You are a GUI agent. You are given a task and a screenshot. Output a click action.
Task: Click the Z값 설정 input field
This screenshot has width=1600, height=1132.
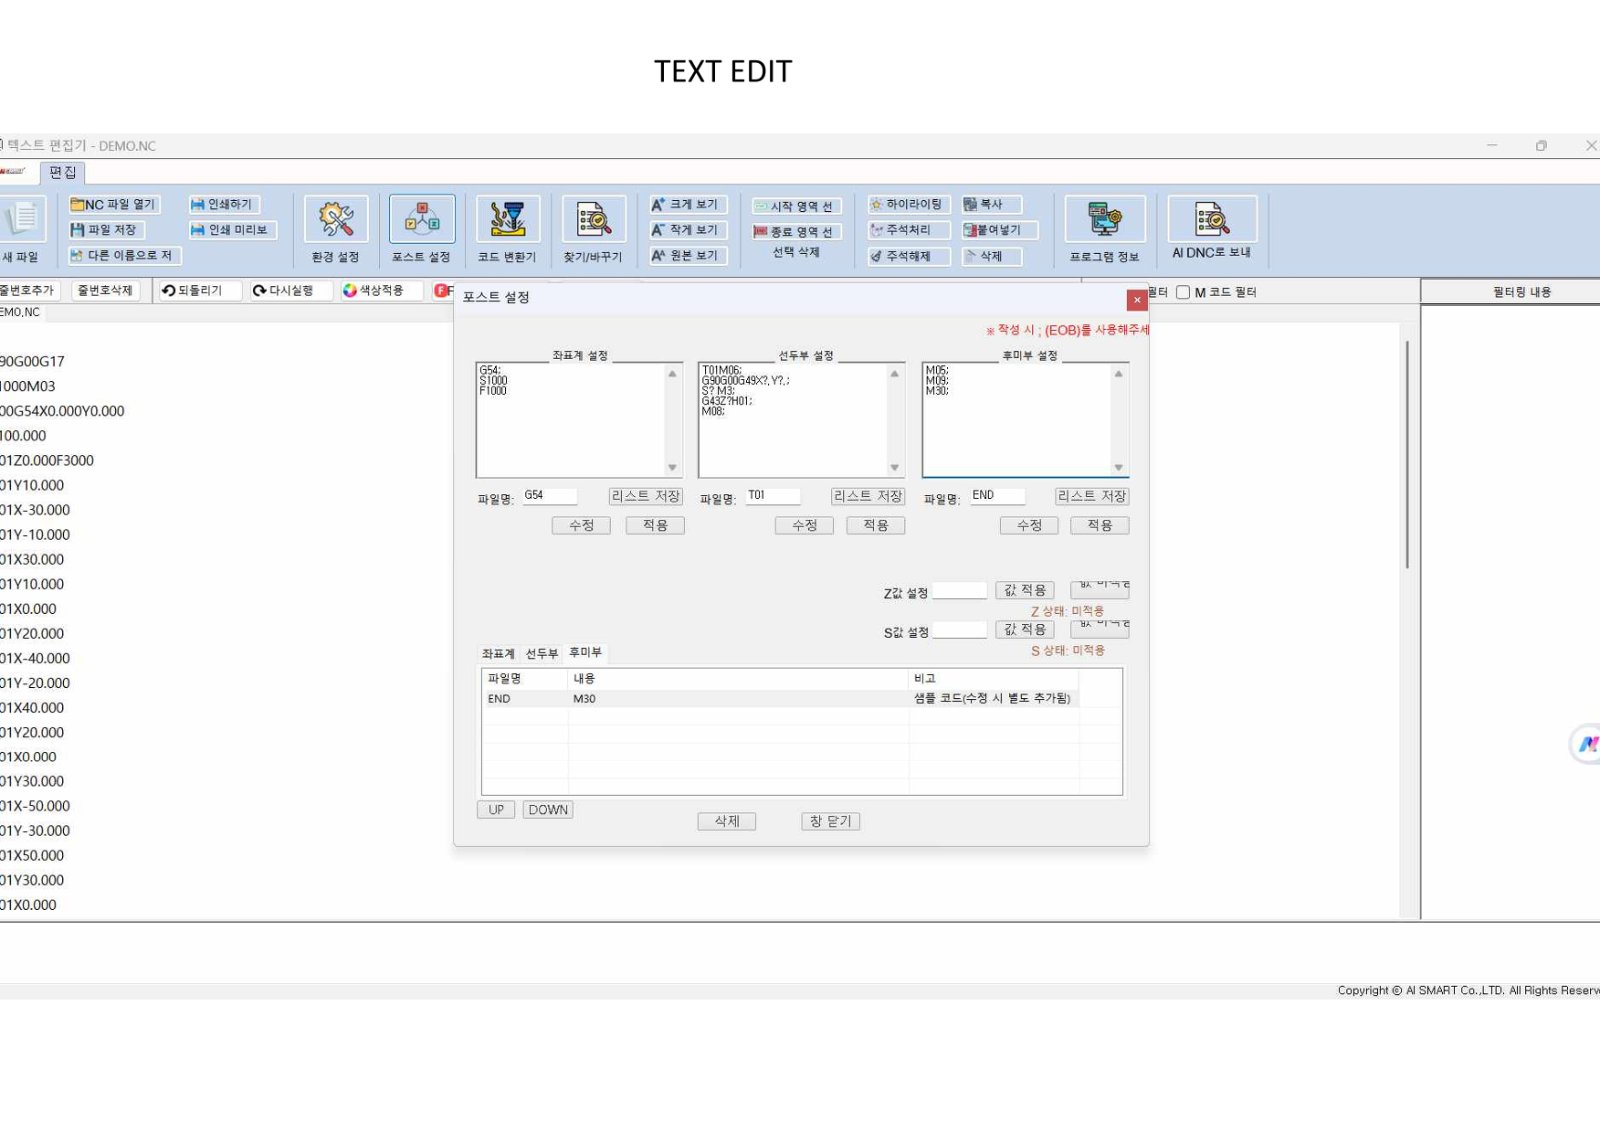click(960, 591)
